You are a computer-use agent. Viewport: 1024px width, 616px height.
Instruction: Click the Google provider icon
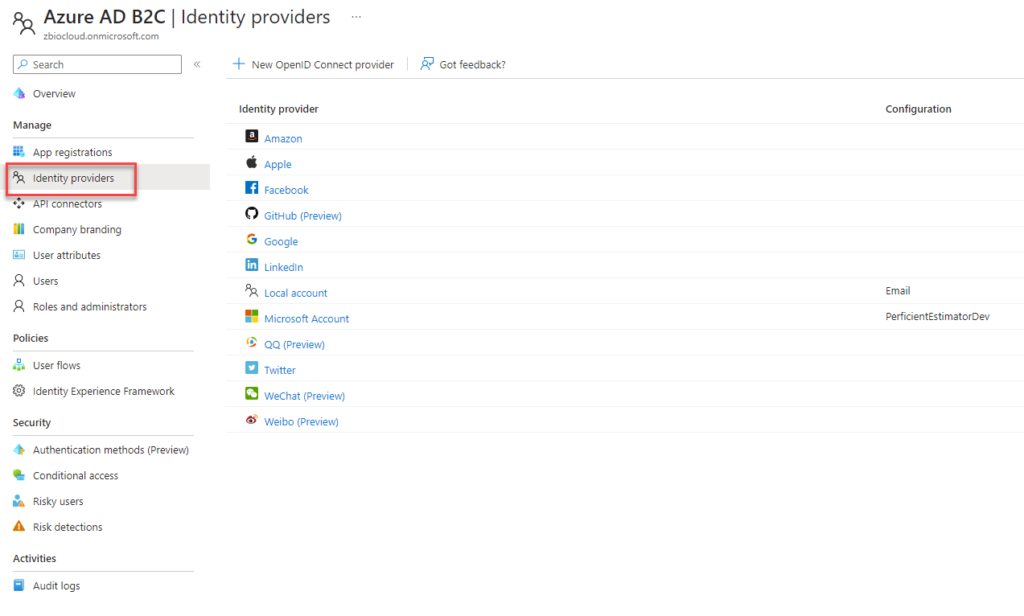(x=251, y=241)
